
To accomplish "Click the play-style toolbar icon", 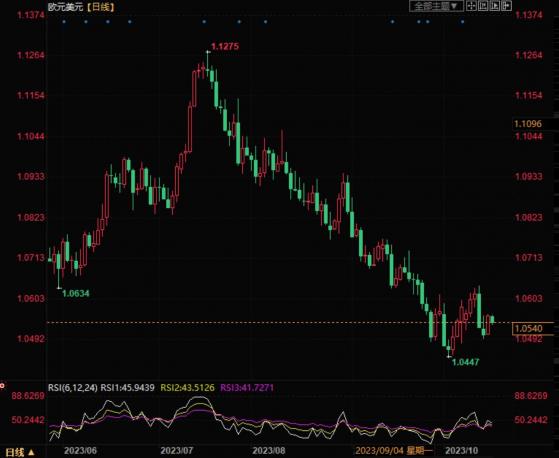I will coord(495,6).
